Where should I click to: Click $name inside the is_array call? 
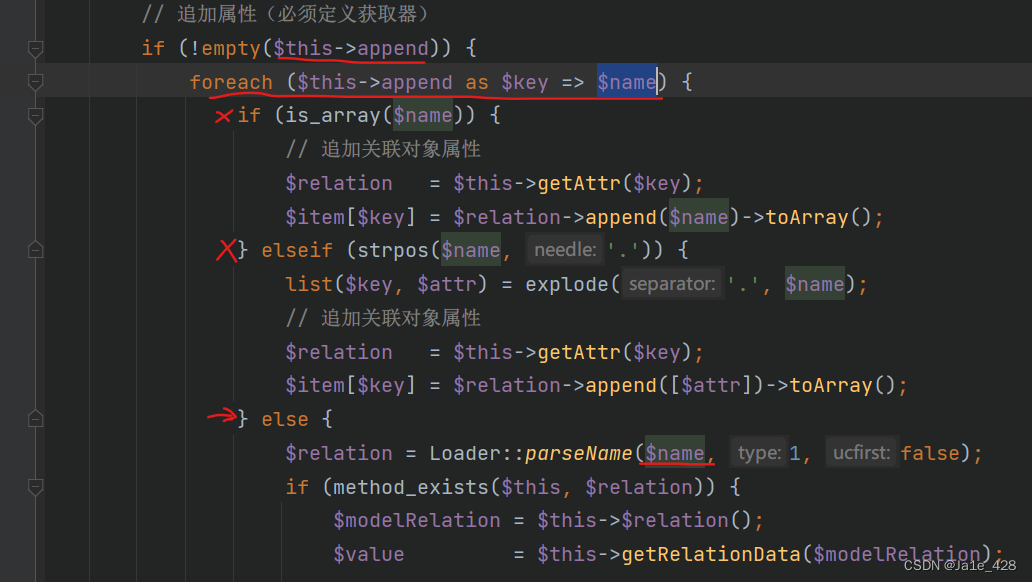click(x=423, y=116)
